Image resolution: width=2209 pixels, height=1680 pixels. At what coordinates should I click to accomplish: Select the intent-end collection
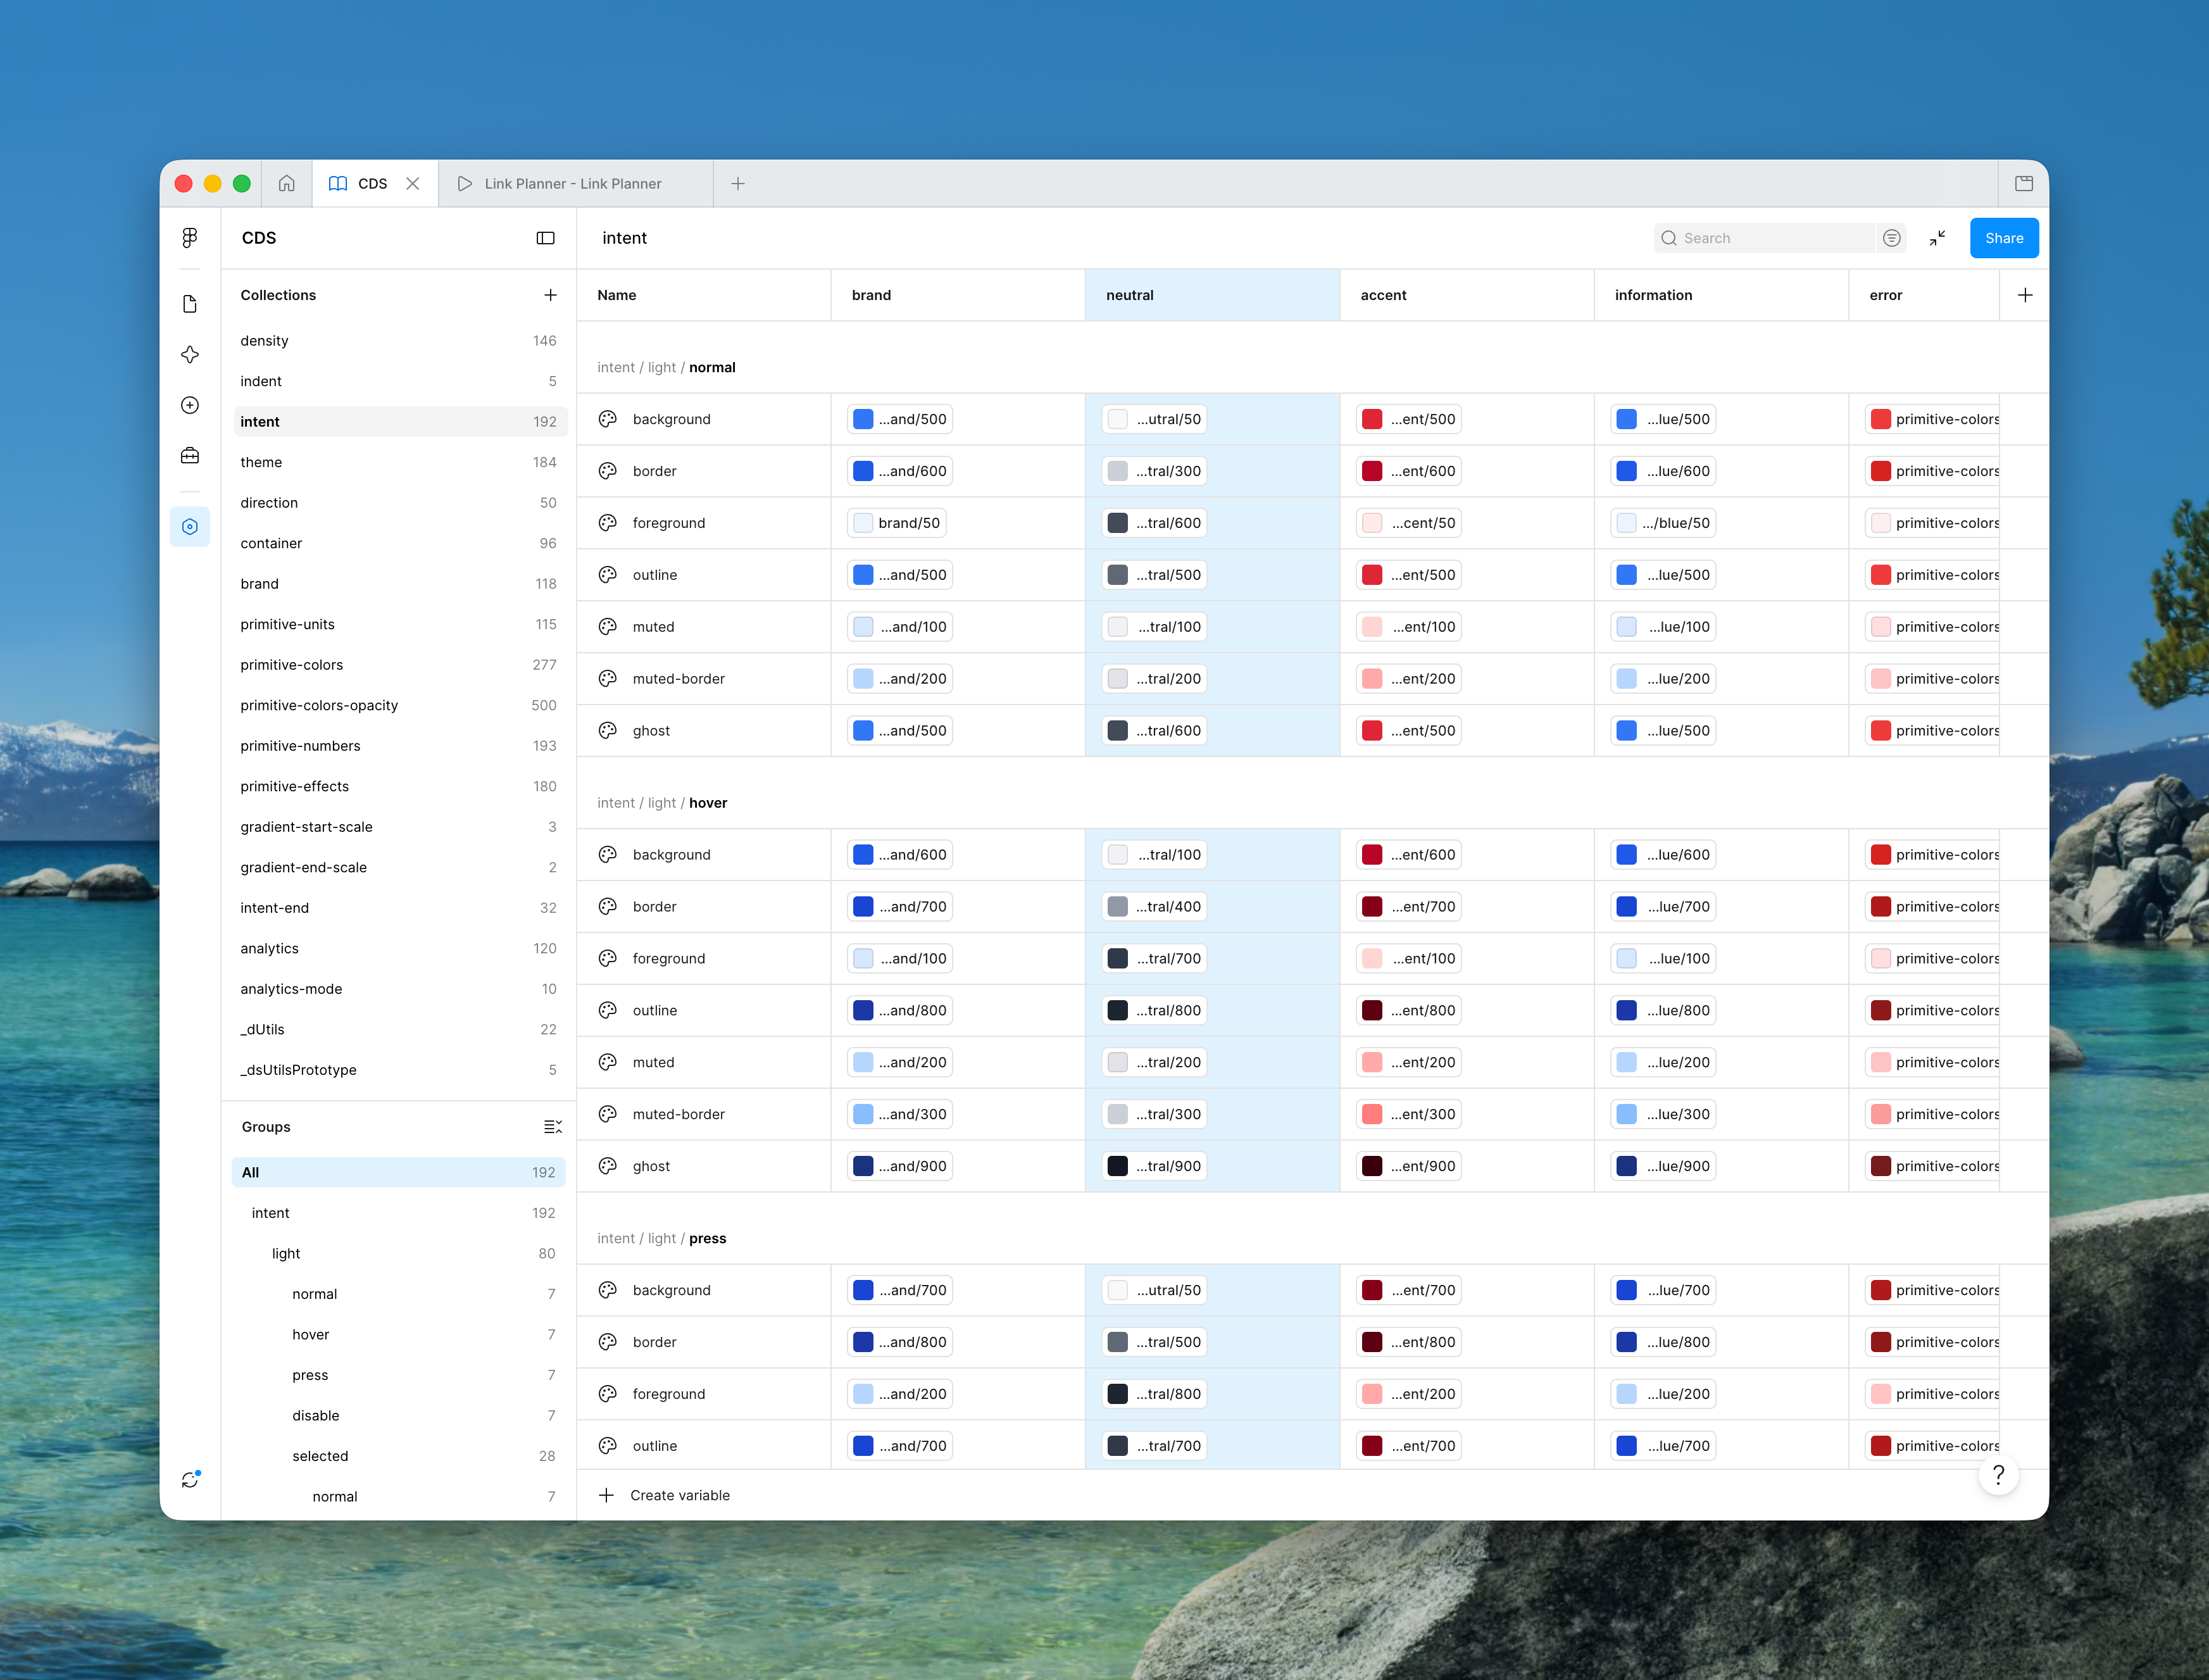(x=400, y=908)
